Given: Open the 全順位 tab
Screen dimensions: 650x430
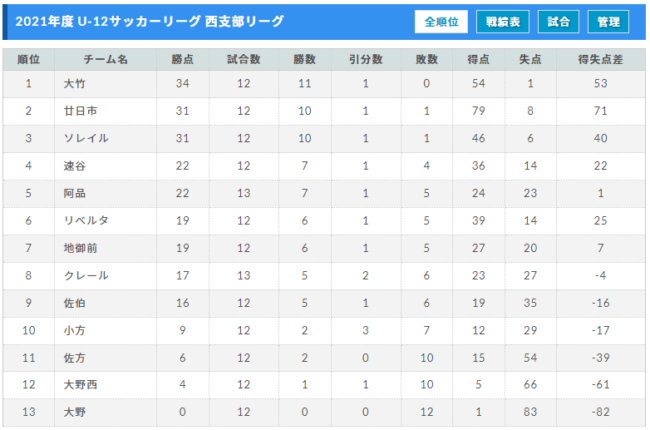Looking at the screenshot, I should 441,22.
